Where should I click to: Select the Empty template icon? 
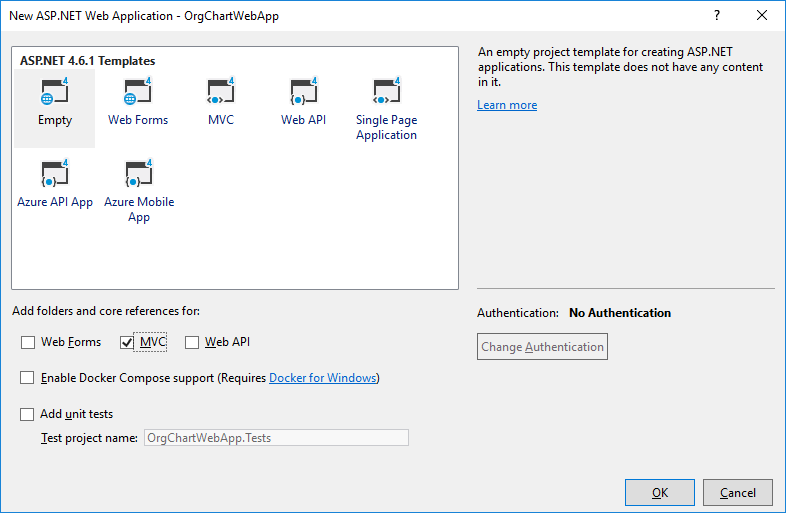pos(55,91)
